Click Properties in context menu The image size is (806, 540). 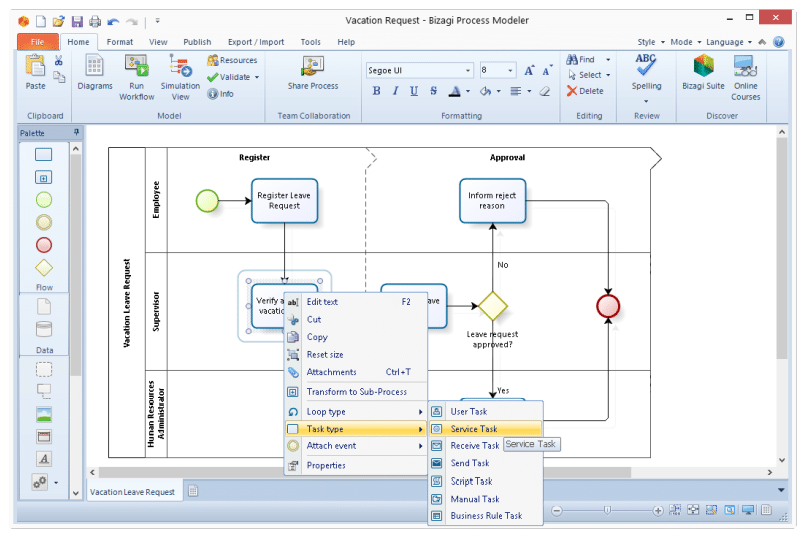coord(356,465)
